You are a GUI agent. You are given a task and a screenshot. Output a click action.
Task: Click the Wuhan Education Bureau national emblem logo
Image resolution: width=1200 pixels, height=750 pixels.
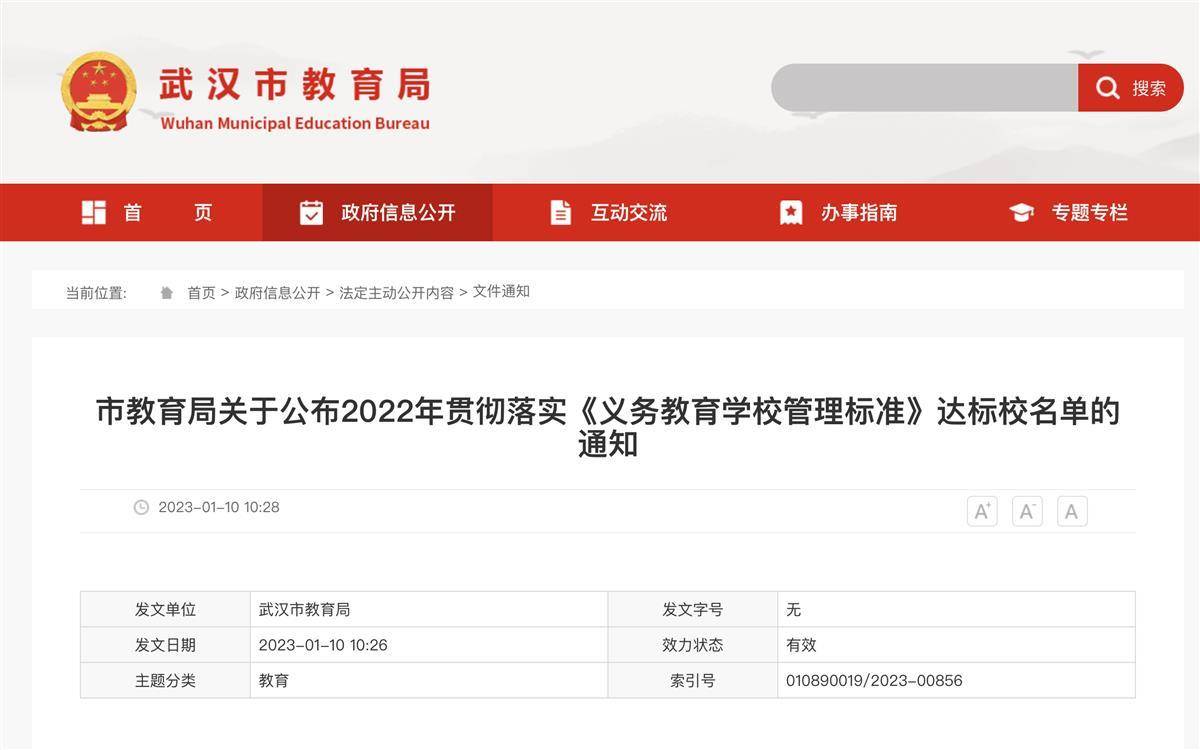(x=98, y=90)
